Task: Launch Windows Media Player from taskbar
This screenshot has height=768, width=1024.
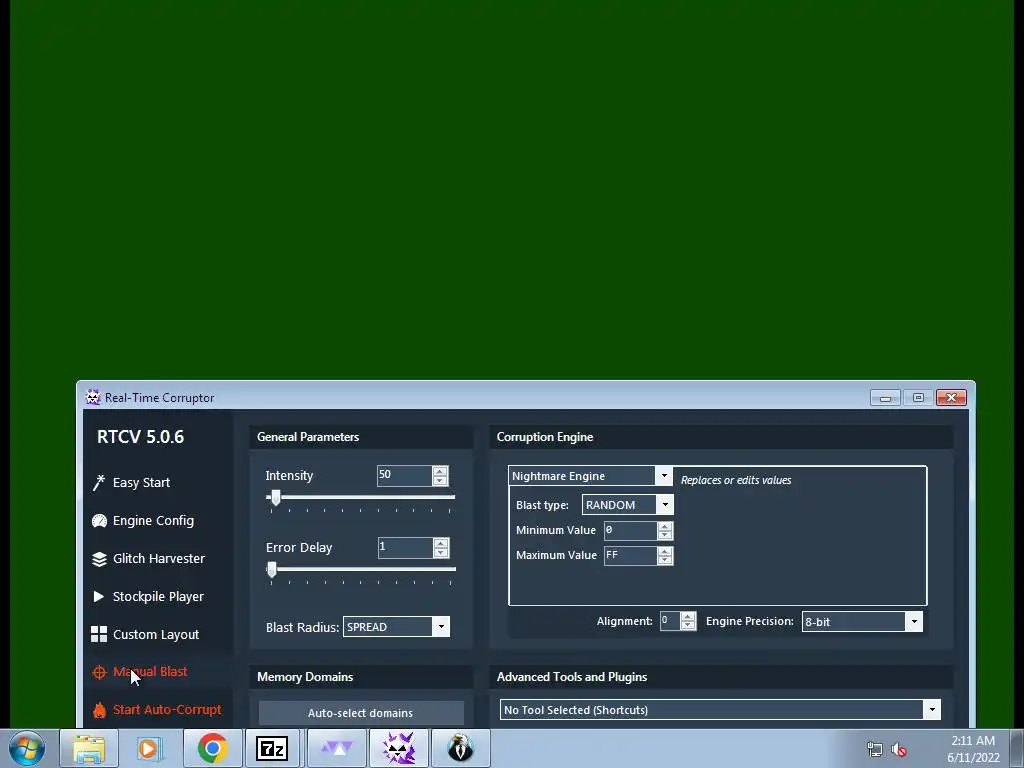Action: point(150,748)
